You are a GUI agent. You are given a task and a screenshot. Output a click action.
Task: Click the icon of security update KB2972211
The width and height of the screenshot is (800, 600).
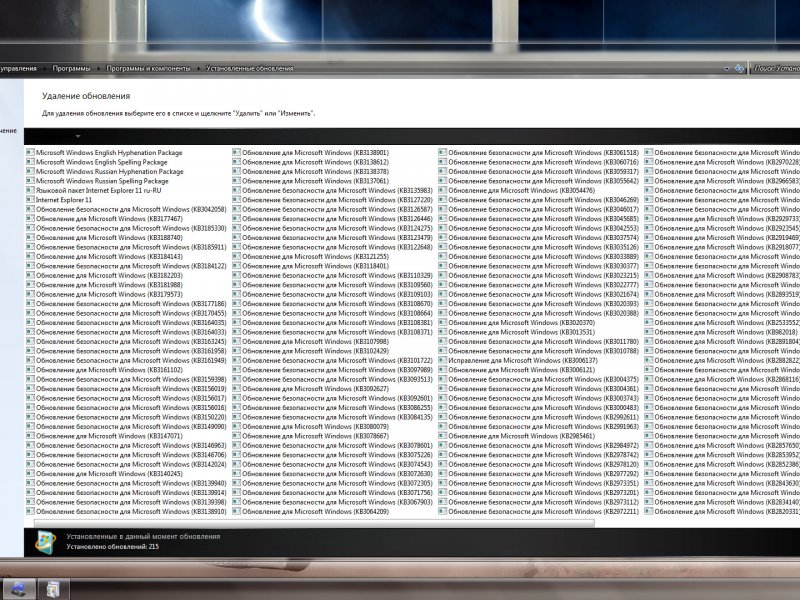click(443, 511)
